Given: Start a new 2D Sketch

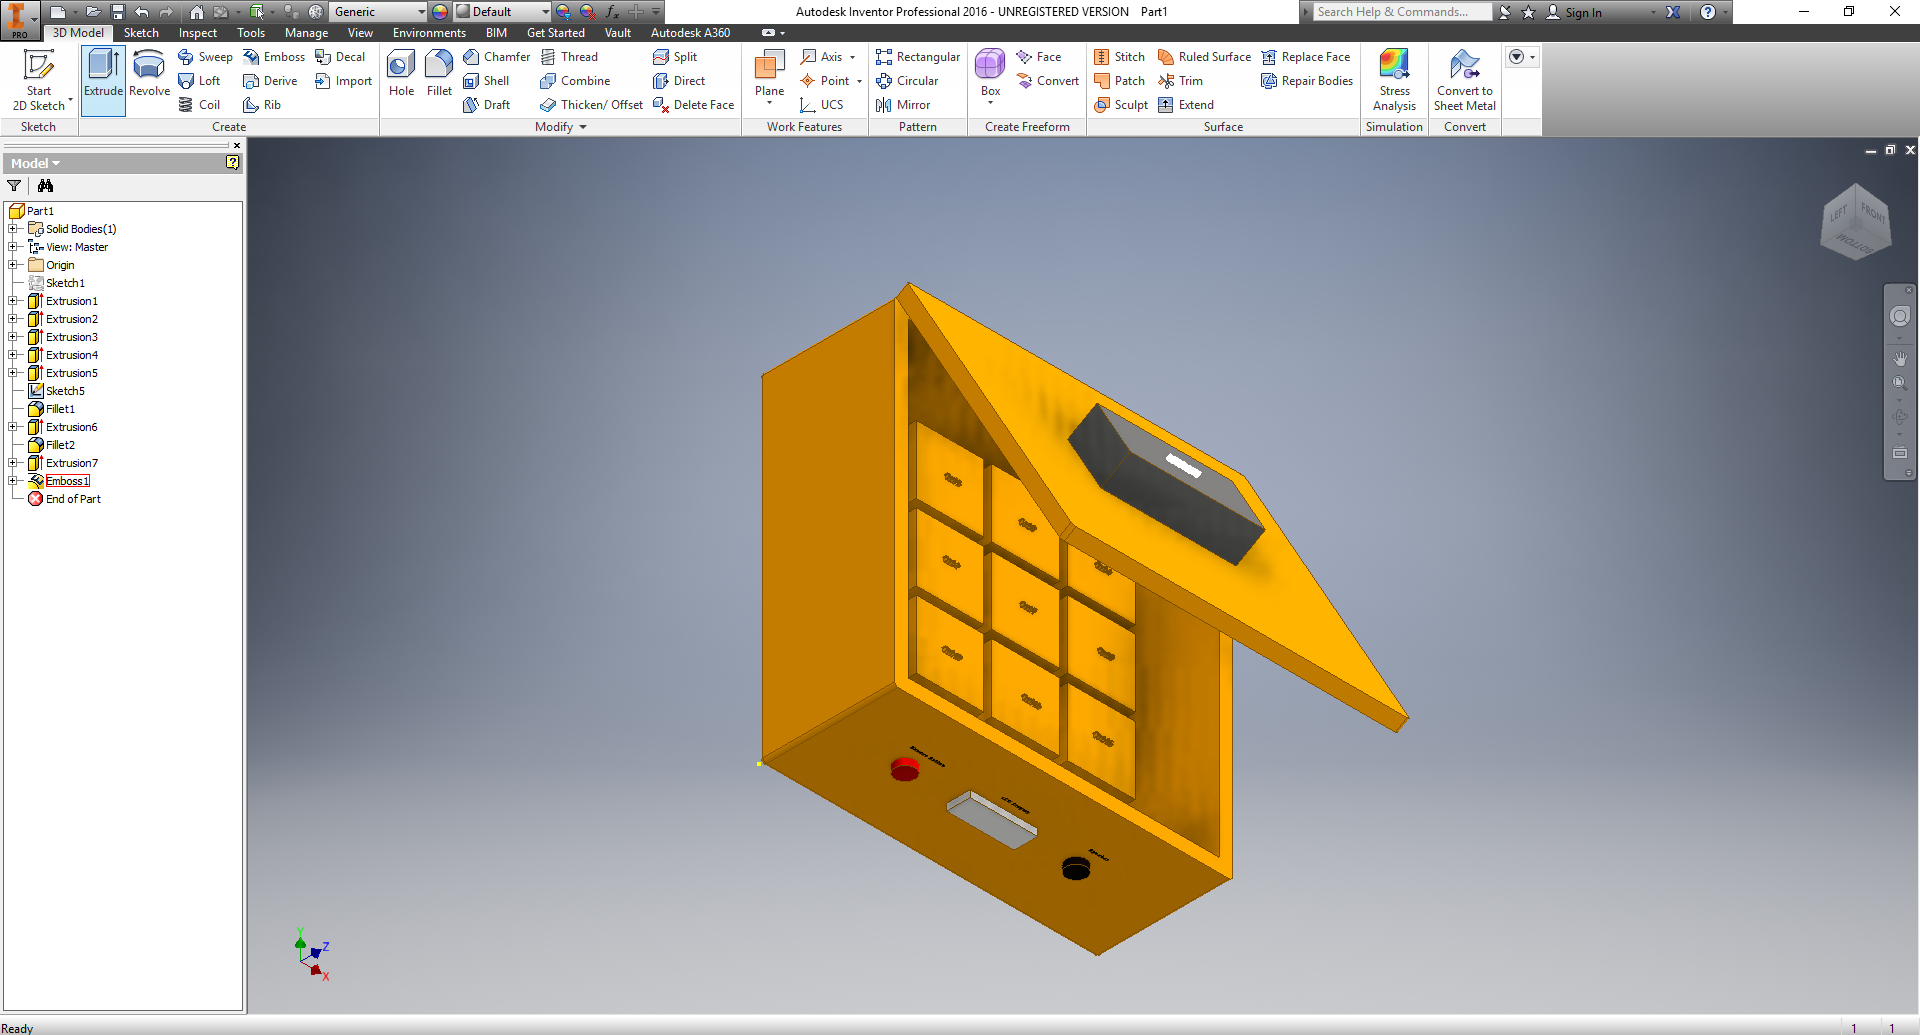Looking at the screenshot, I should (39, 80).
